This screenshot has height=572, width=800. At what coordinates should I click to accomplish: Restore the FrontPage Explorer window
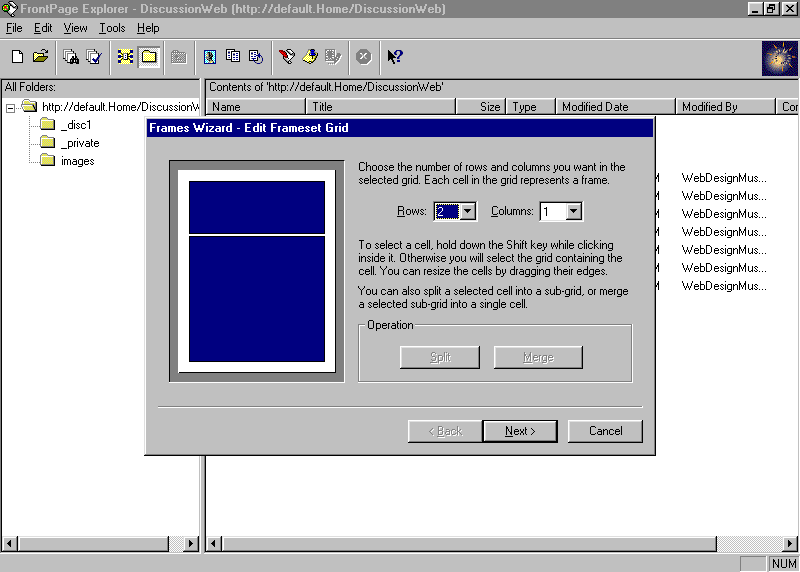(771, 9)
